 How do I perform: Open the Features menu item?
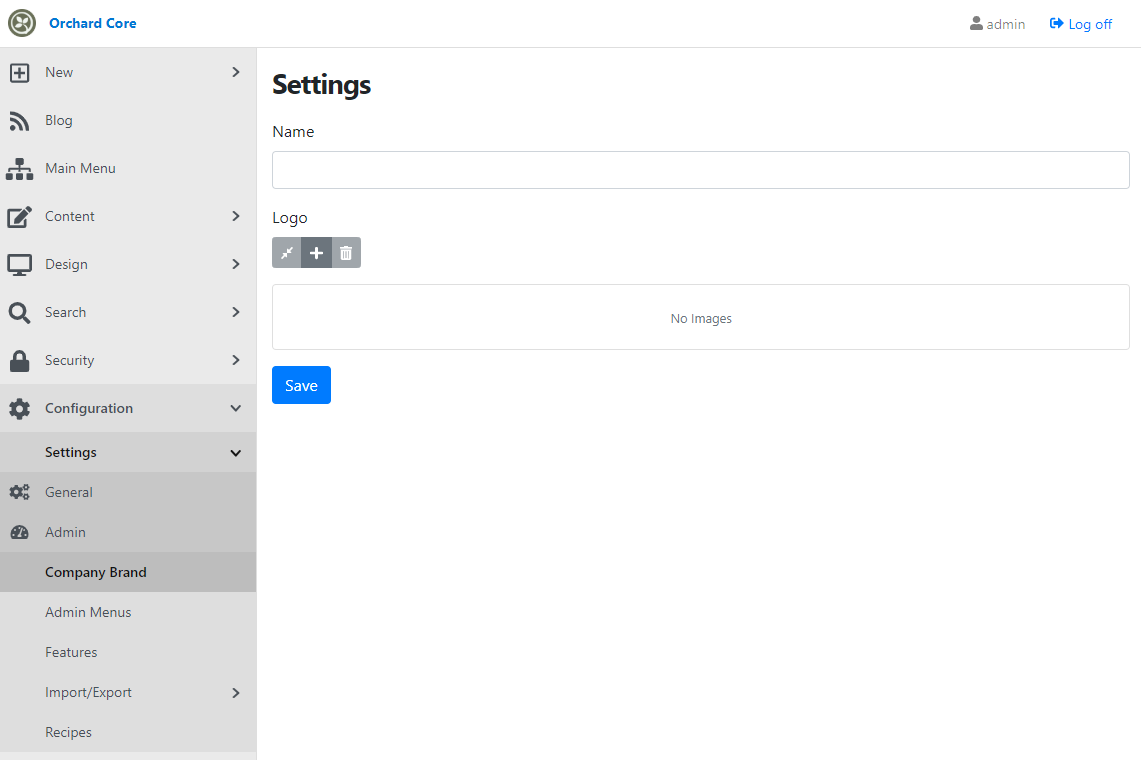point(128,652)
